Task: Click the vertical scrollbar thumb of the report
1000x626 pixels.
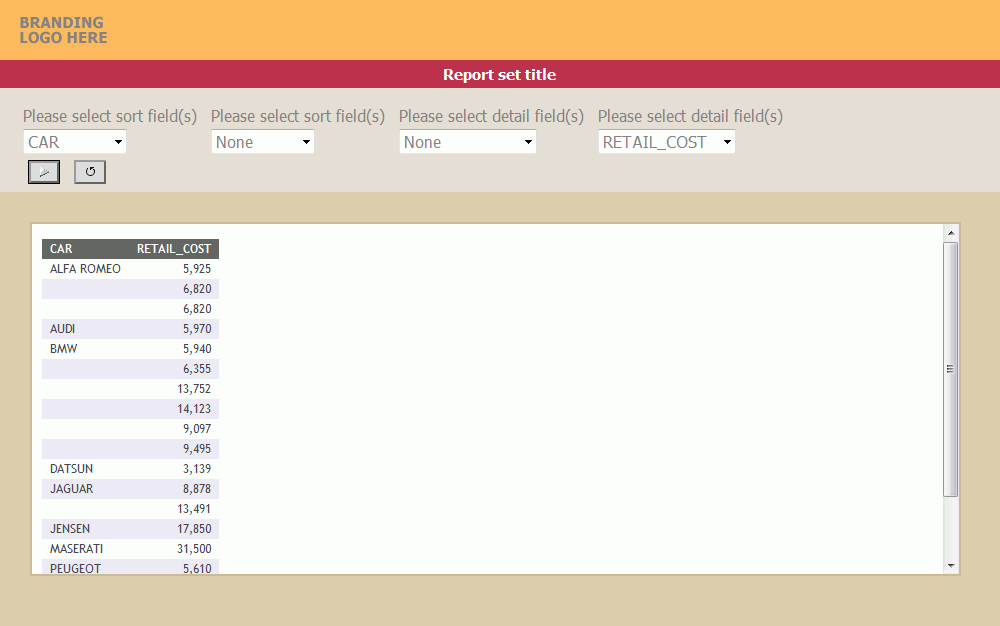Action: (951, 369)
